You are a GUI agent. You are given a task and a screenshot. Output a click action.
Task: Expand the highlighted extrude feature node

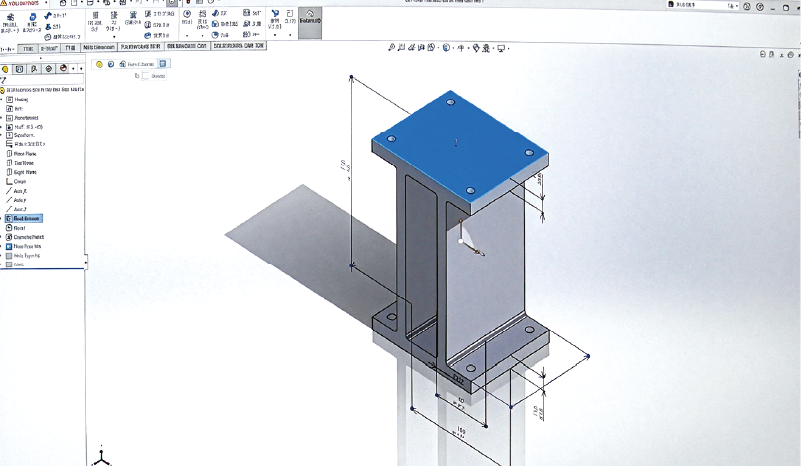coord(2,219)
